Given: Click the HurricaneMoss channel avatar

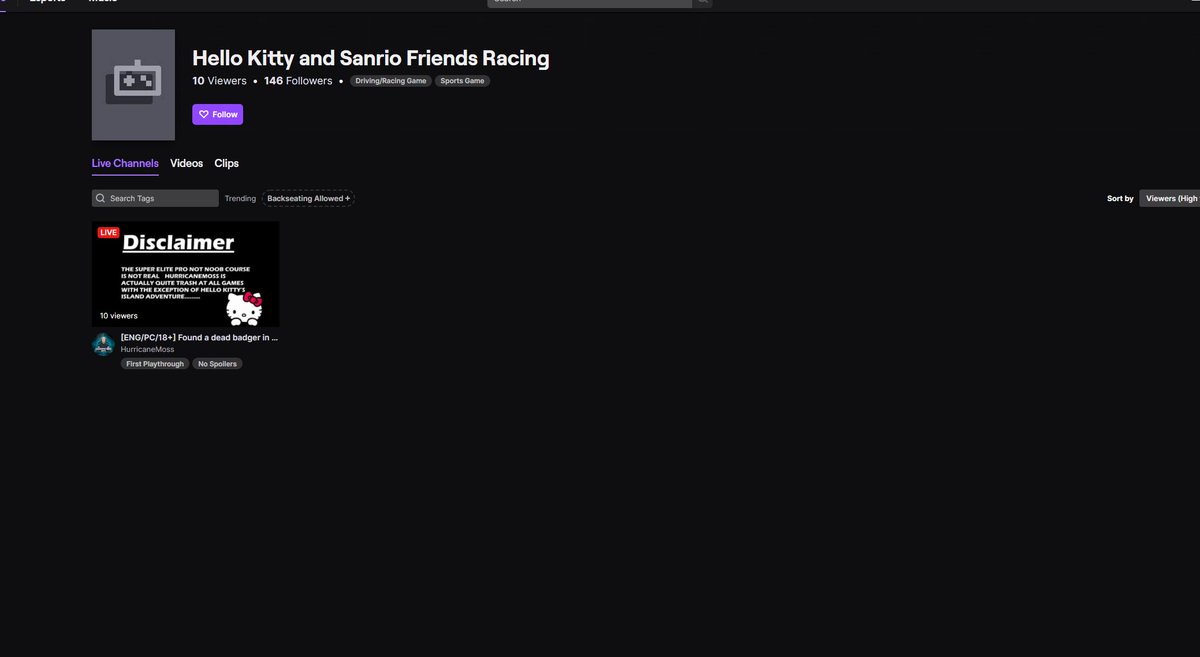Looking at the screenshot, I should [103, 344].
